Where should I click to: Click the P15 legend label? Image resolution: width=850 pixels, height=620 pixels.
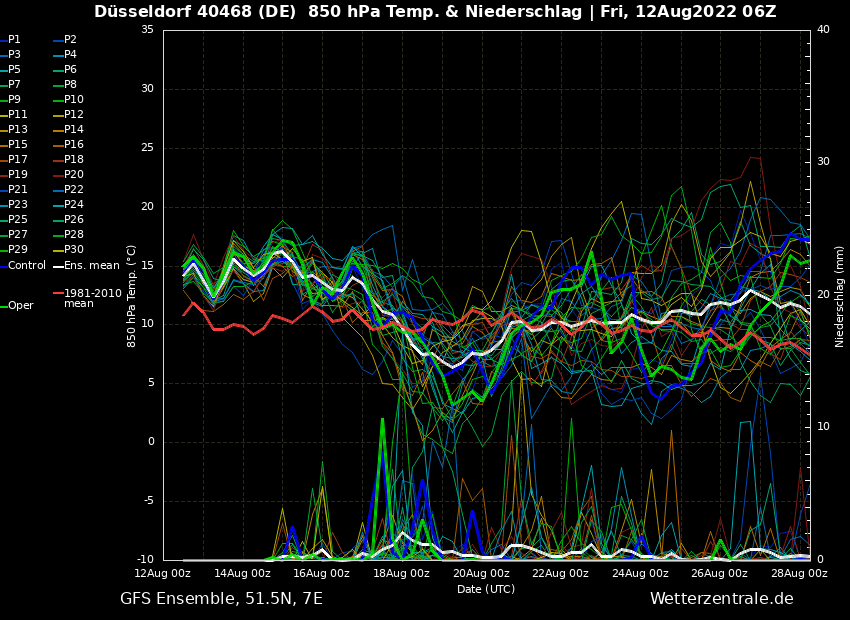(x=18, y=145)
